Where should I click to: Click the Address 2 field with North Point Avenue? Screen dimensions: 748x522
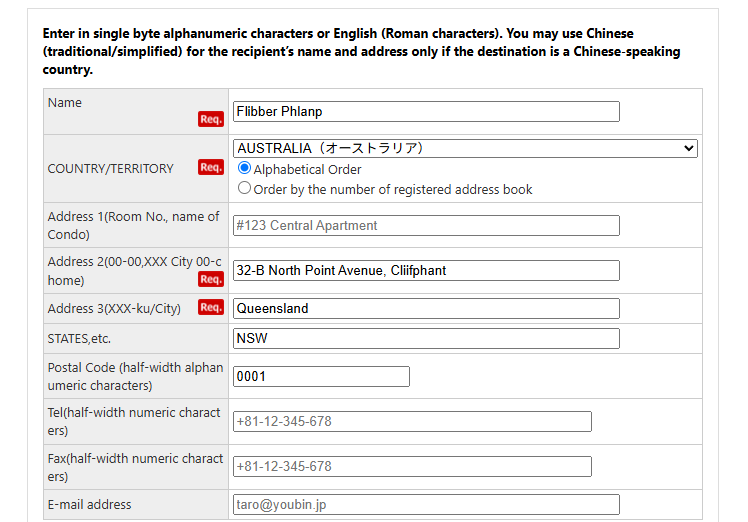coord(426,271)
